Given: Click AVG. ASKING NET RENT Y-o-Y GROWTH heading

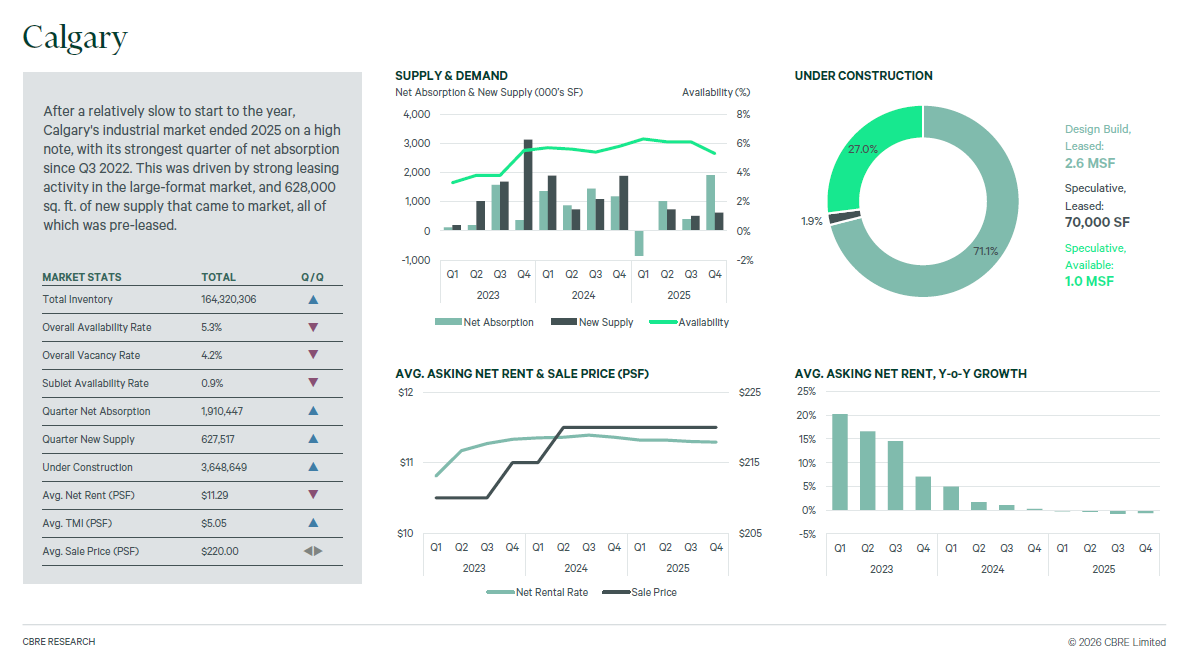Looking at the screenshot, I should point(911,374).
